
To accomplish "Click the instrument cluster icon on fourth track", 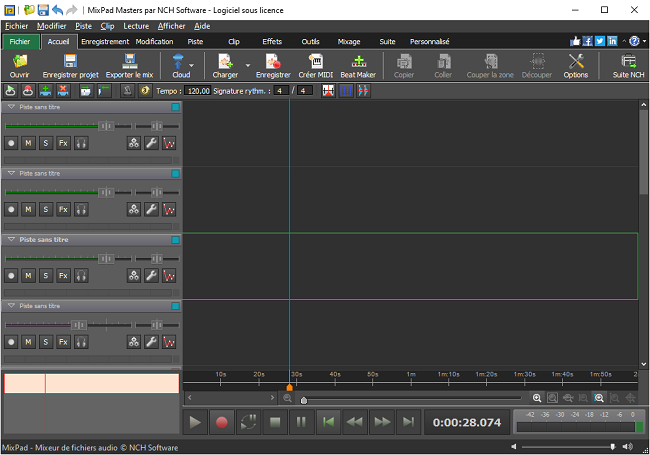I will point(133,342).
